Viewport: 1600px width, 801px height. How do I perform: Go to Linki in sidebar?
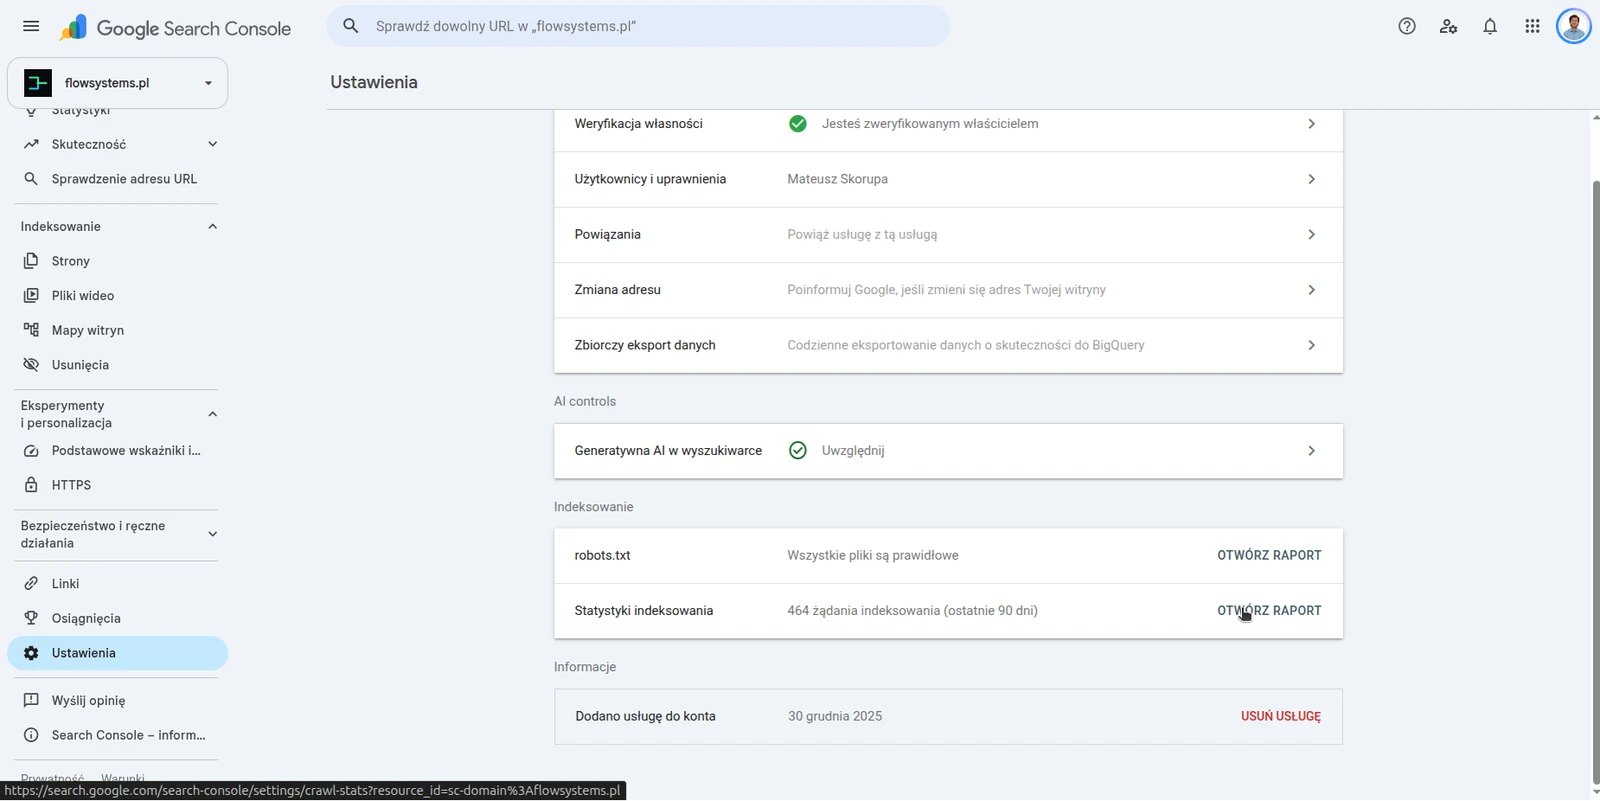tap(117, 584)
